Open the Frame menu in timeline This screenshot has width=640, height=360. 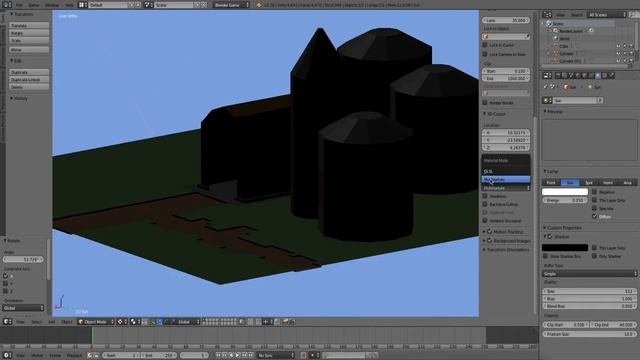(55, 356)
